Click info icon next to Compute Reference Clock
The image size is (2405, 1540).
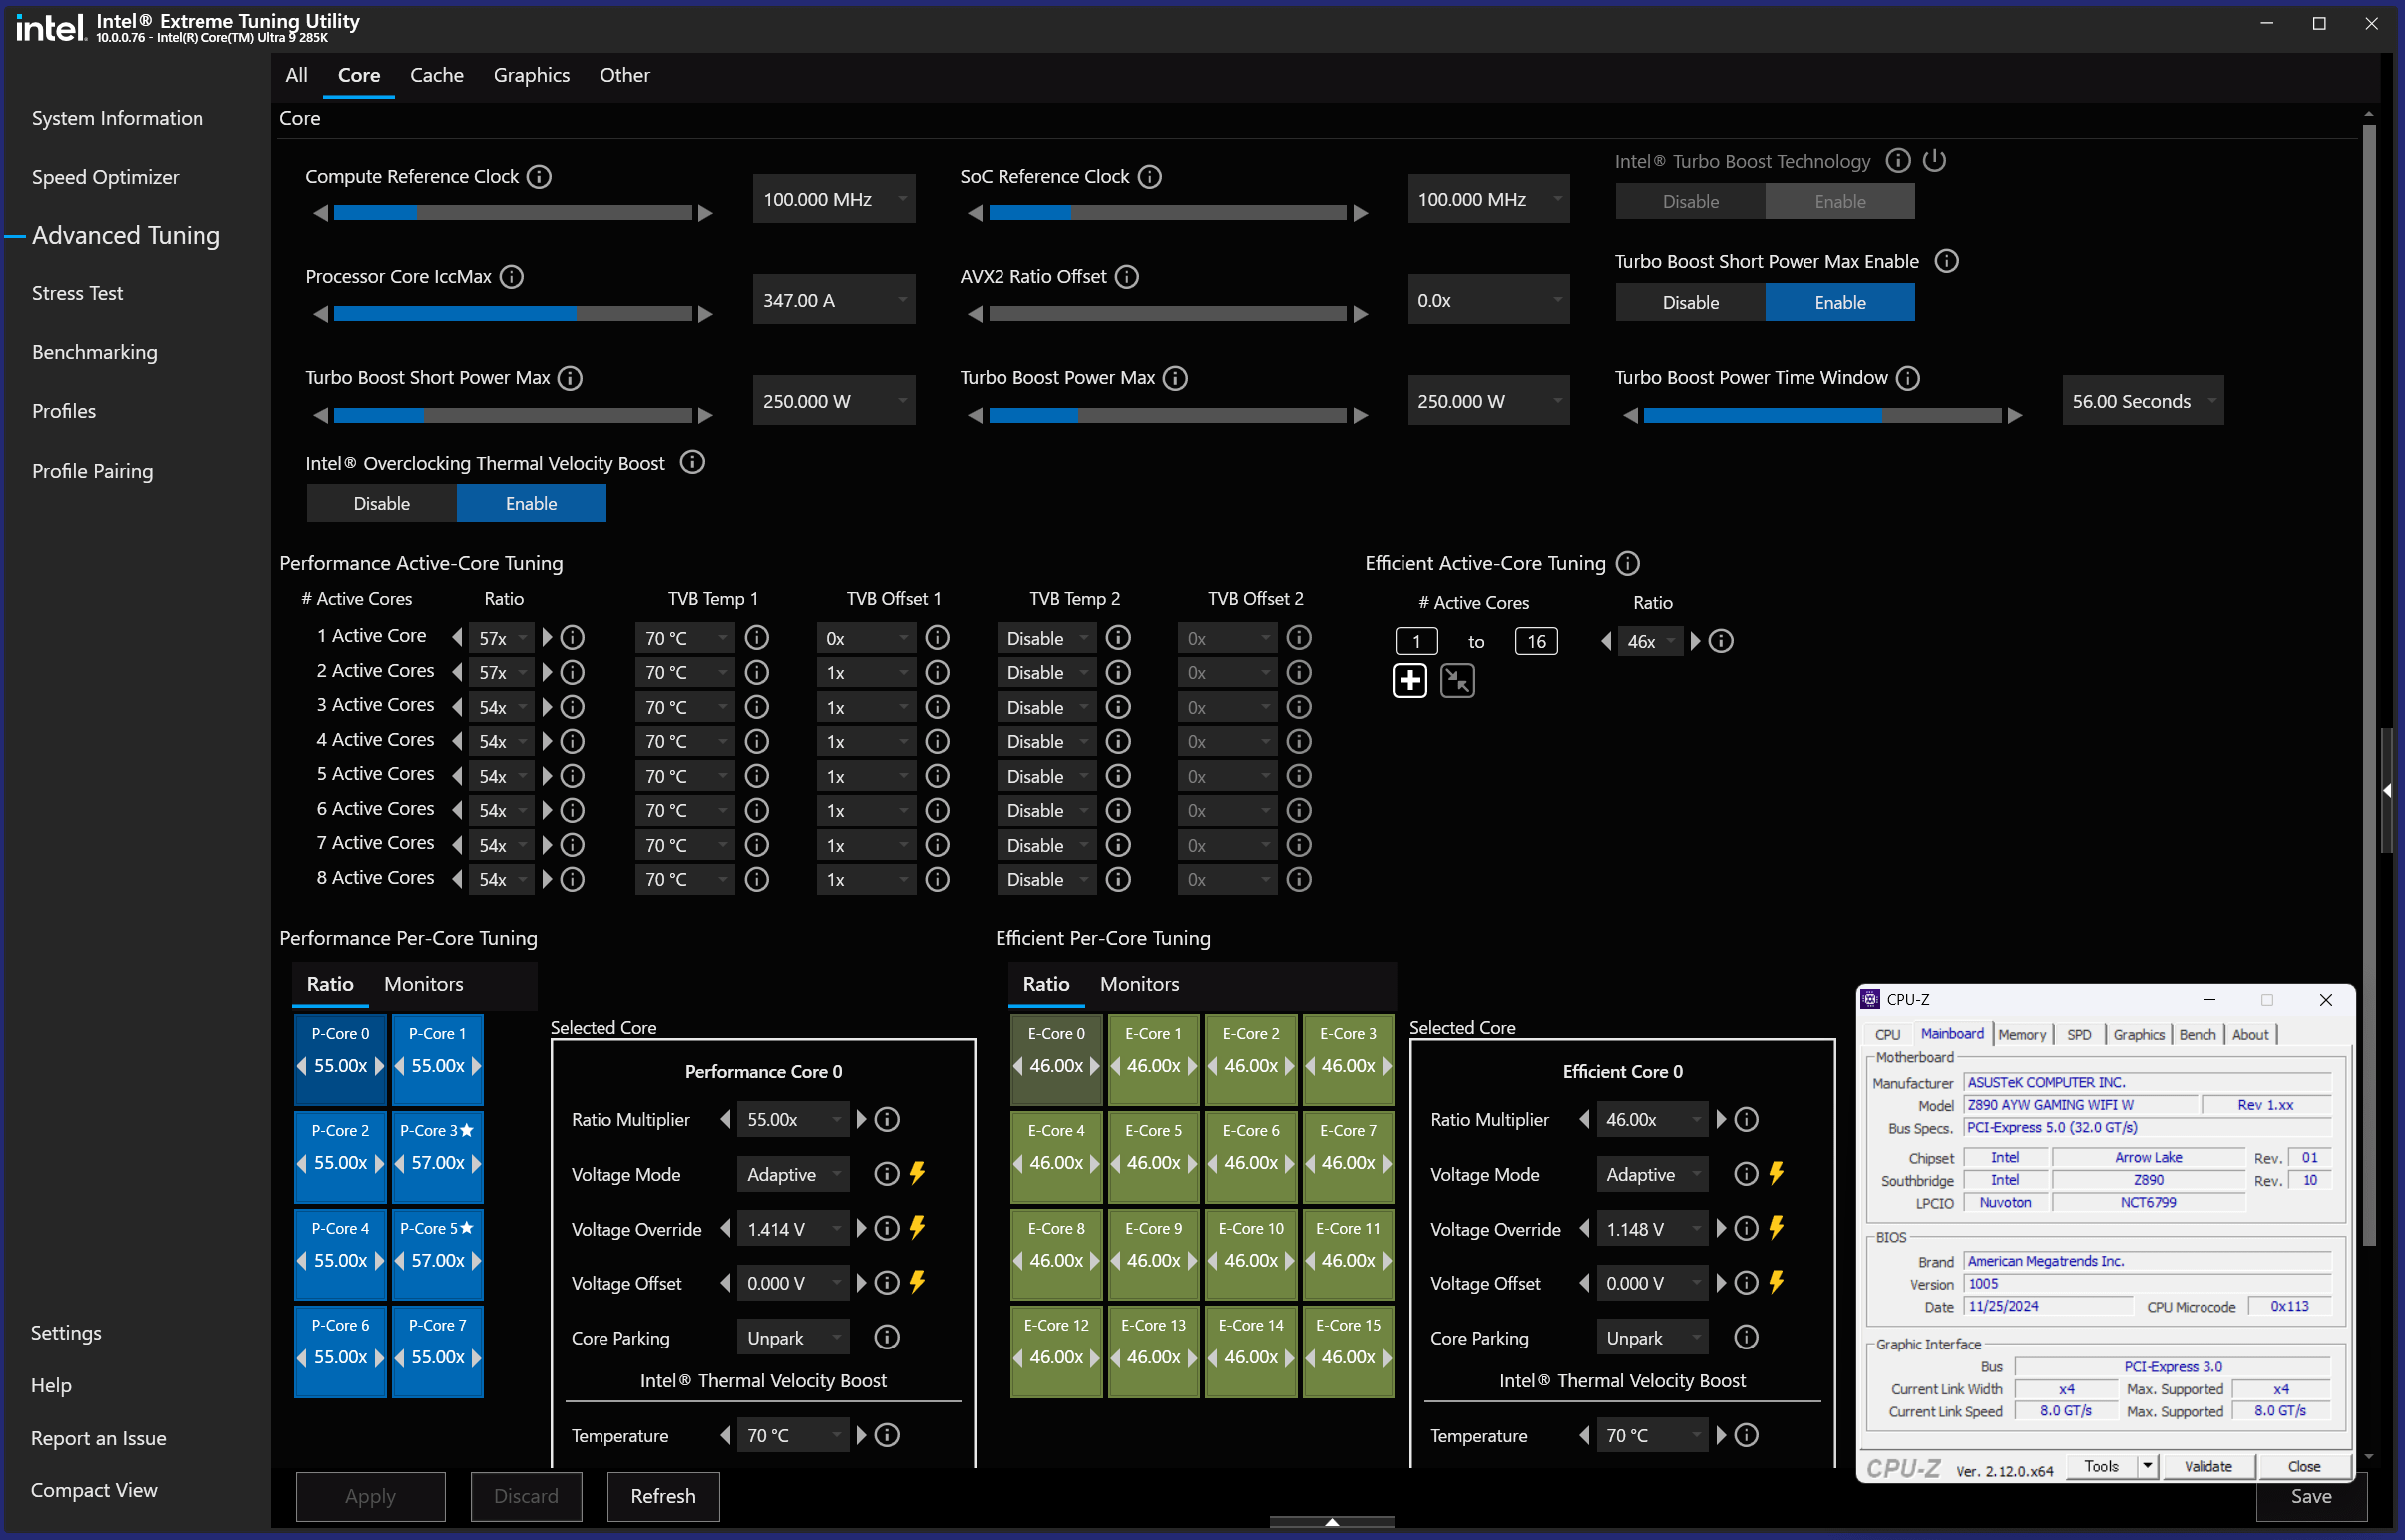539,176
